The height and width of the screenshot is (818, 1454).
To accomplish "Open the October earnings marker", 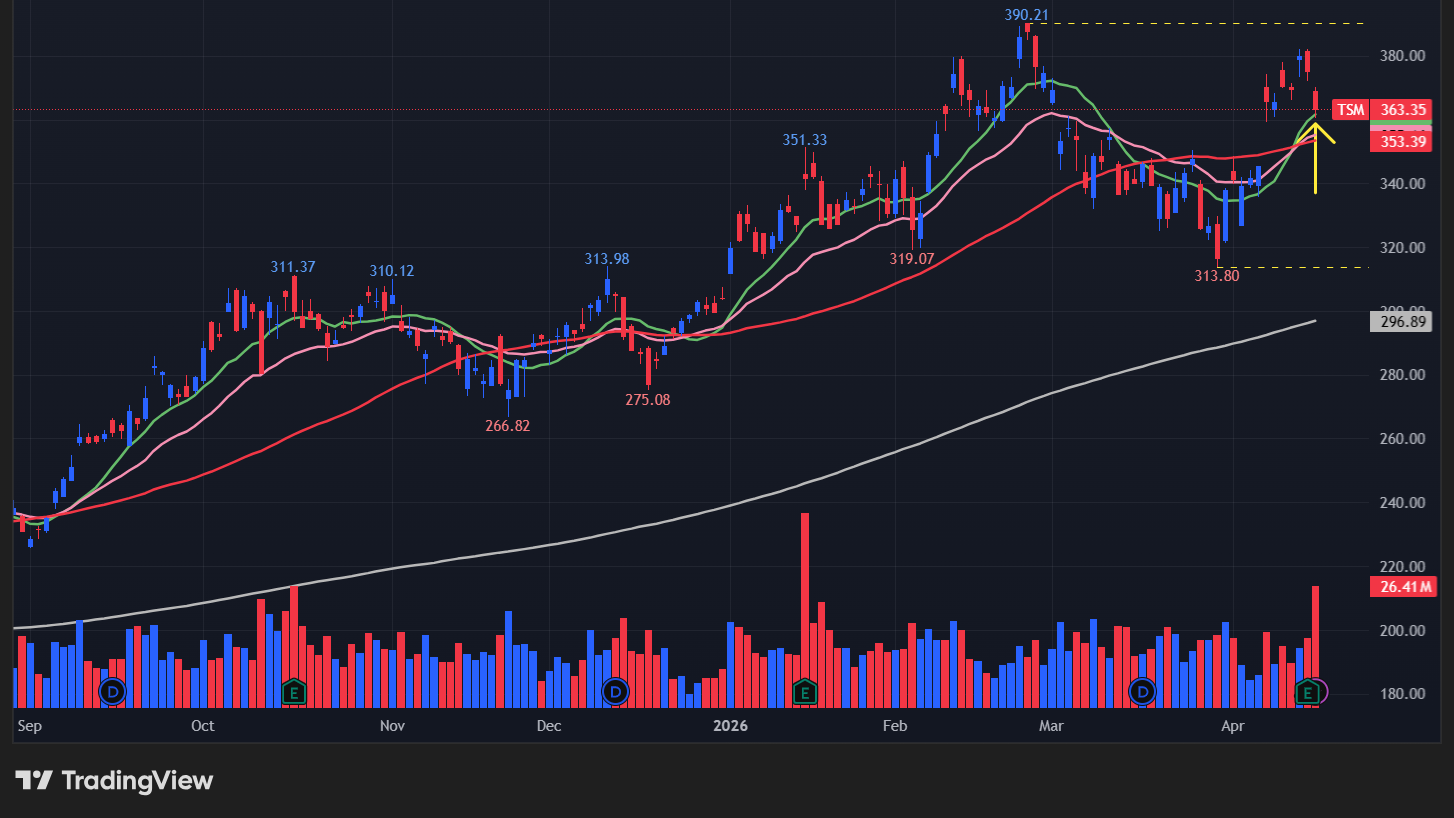I will [x=294, y=691].
